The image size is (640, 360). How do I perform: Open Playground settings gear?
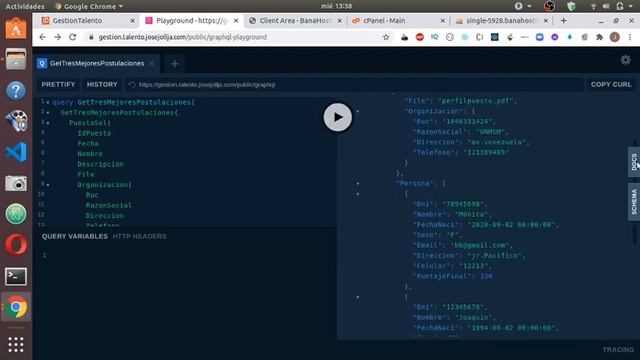[x=625, y=60]
